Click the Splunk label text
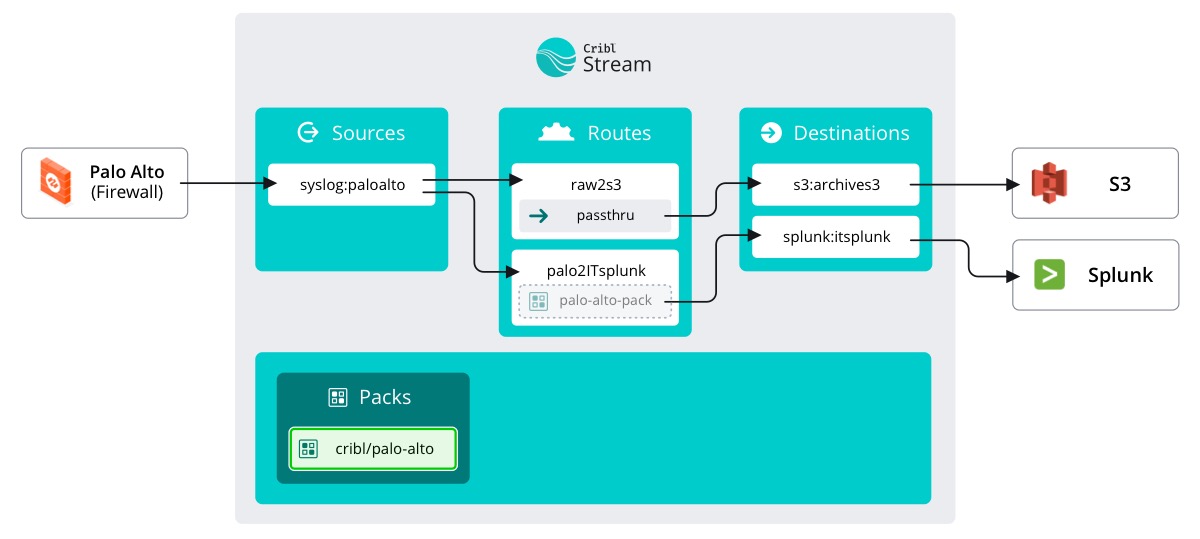 click(1120, 274)
